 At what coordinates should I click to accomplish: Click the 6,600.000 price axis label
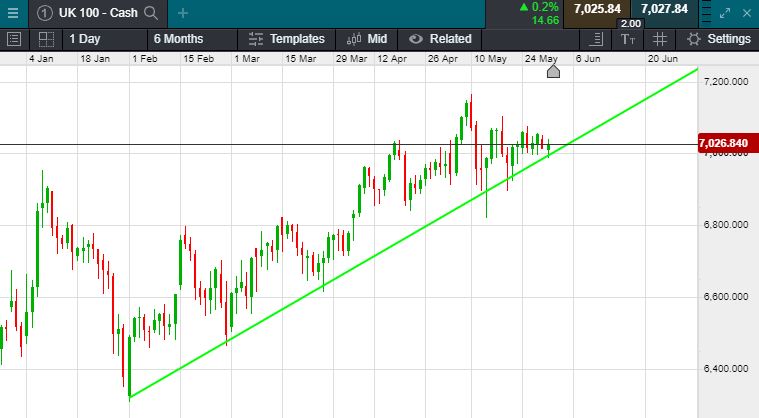(726, 297)
